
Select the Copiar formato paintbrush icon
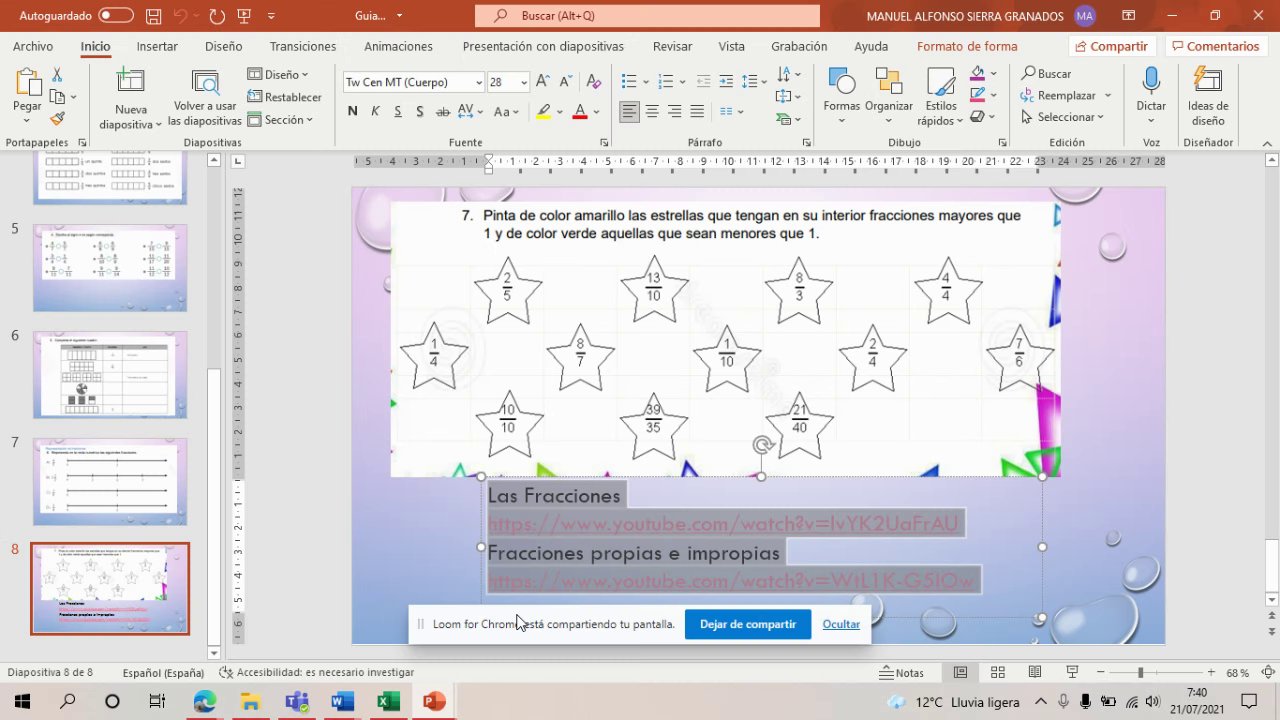coord(57,119)
